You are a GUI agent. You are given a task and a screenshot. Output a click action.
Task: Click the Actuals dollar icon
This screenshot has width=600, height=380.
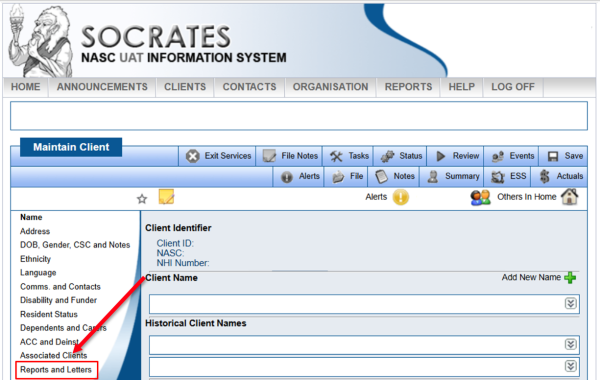pyautogui.click(x=545, y=176)
